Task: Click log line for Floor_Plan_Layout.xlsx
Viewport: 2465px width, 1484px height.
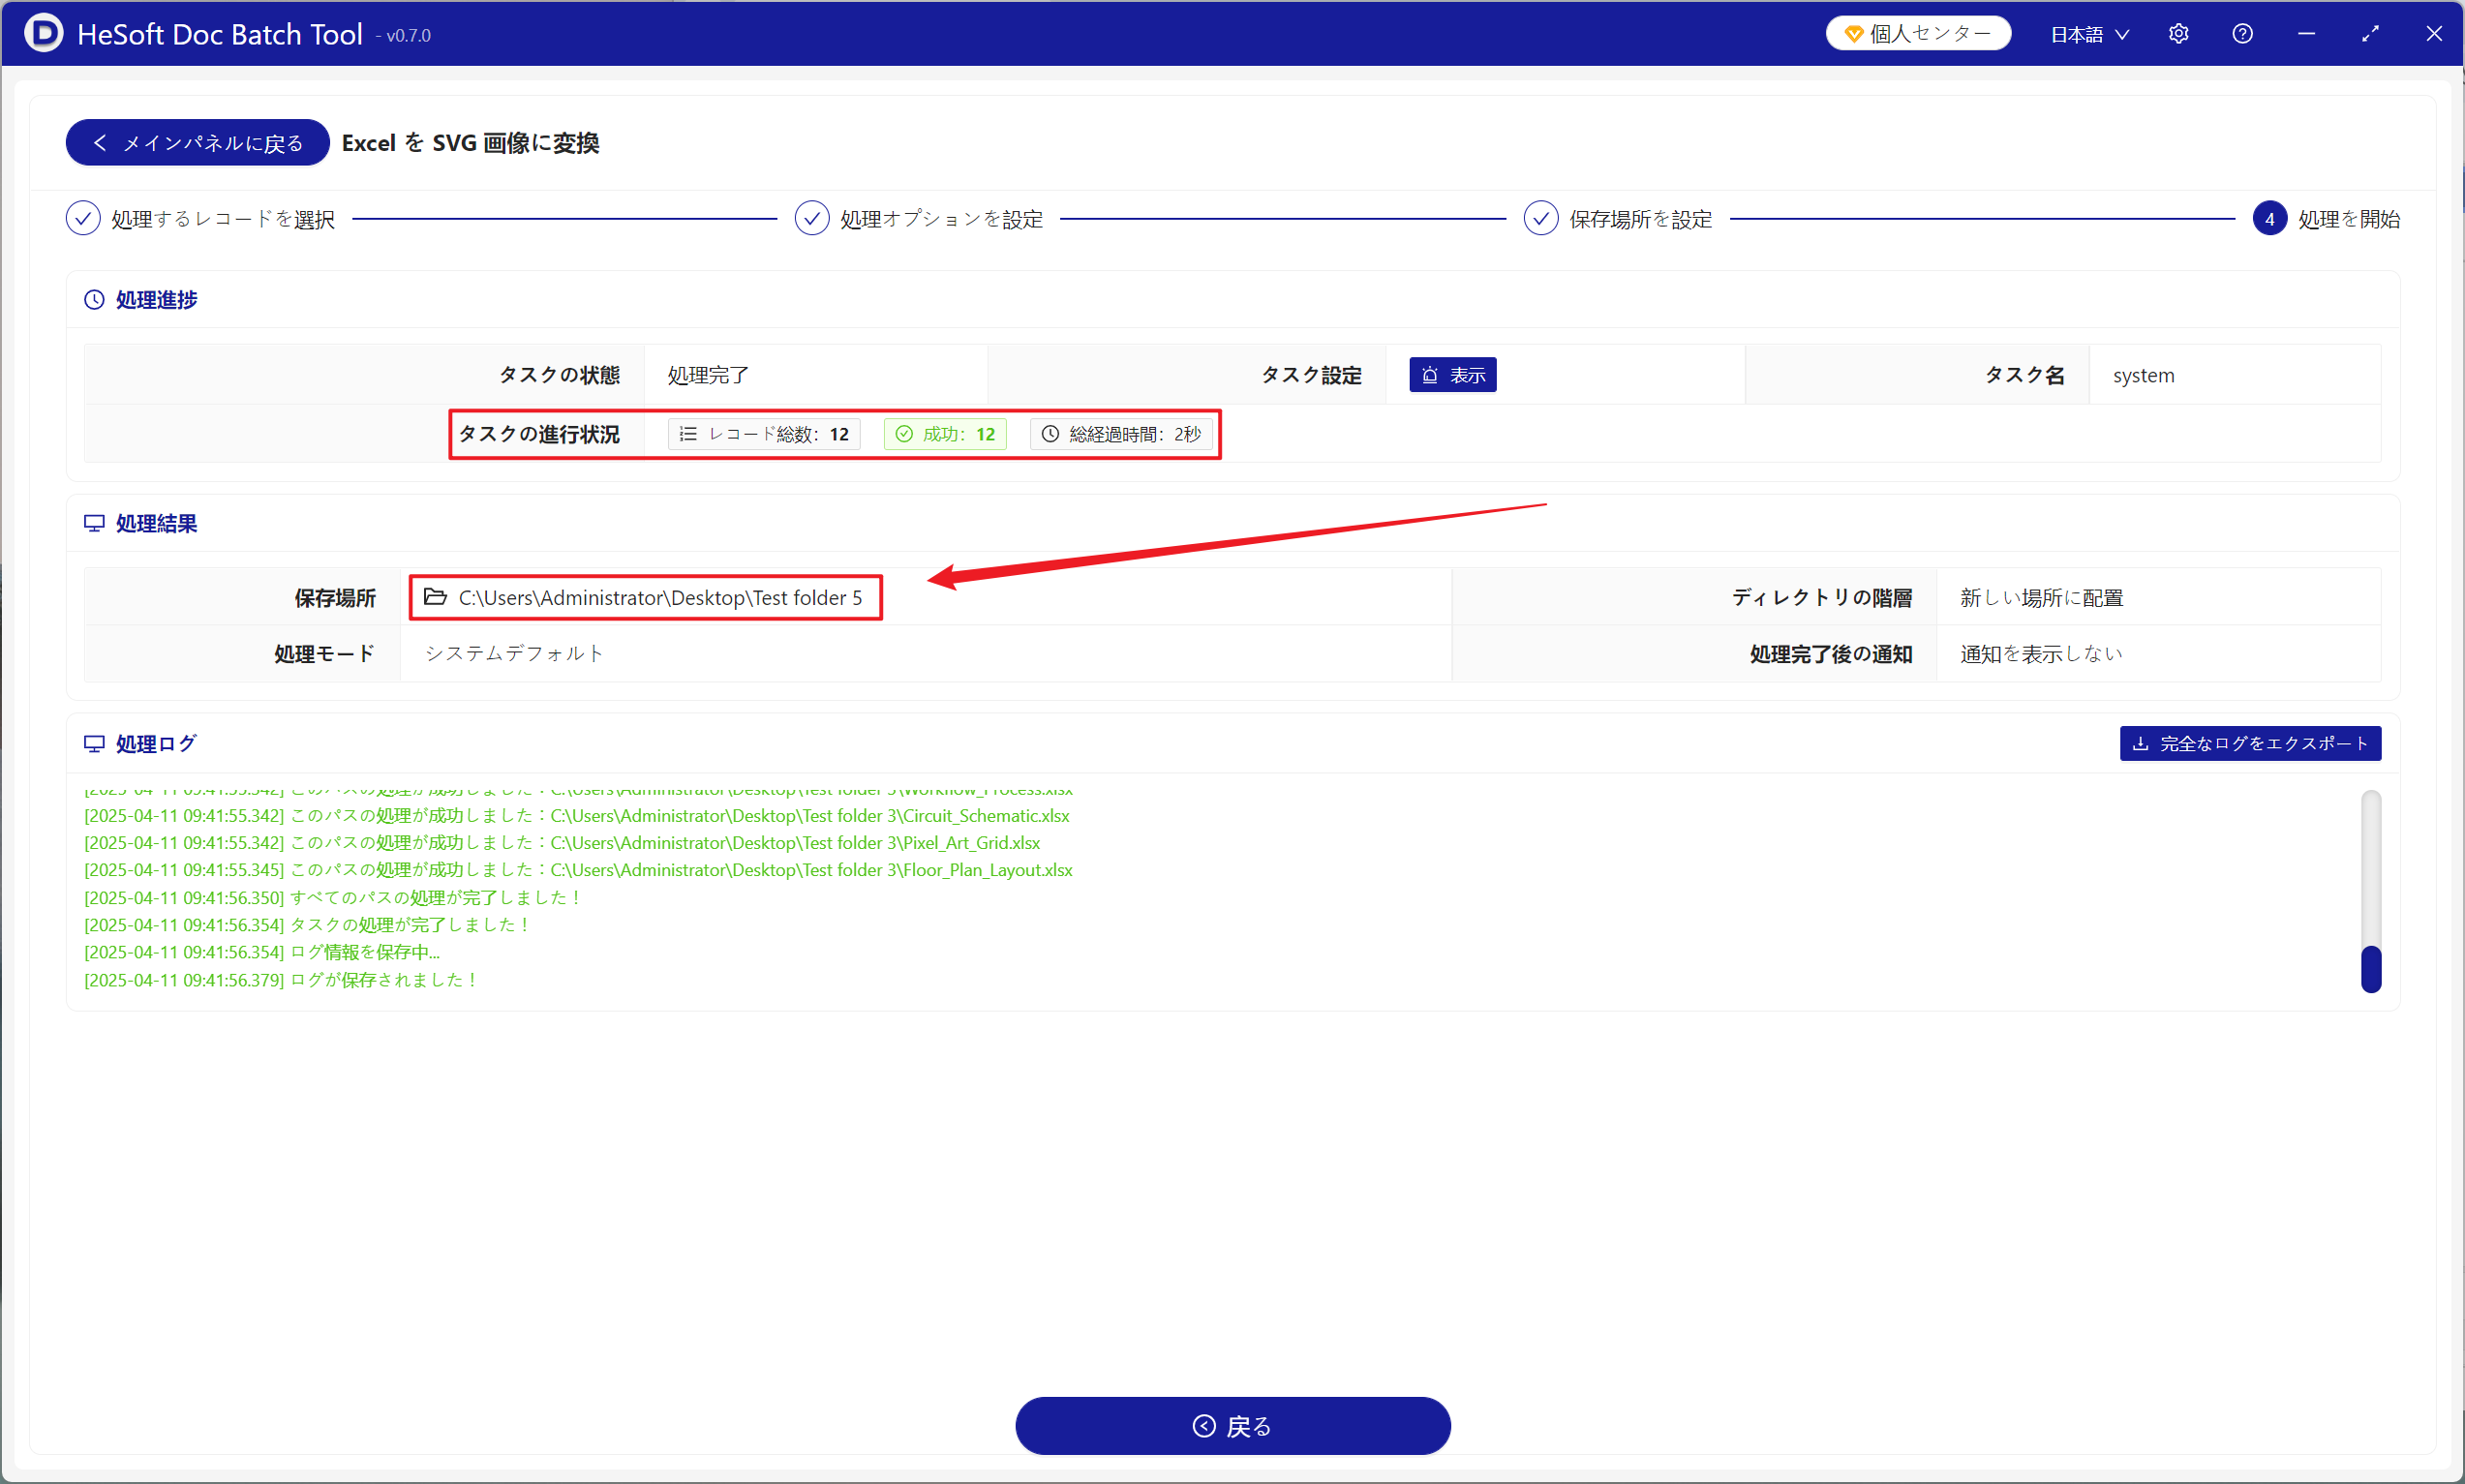Action: pos(578,870)
